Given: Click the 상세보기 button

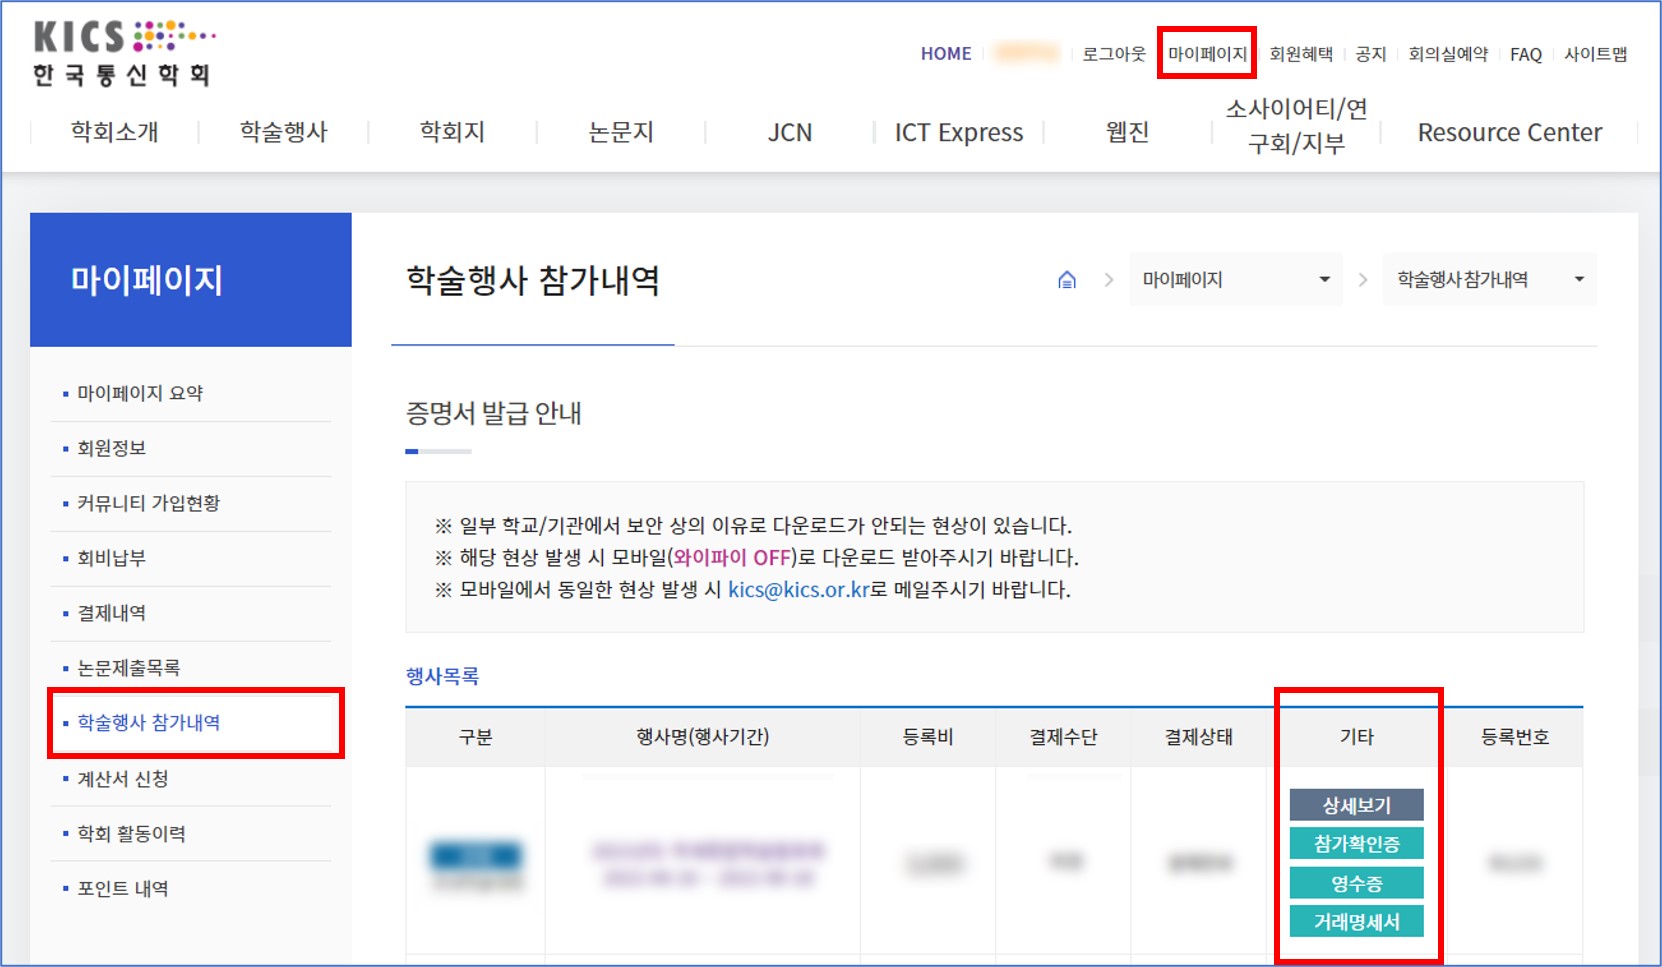Looking at the screenshot, I should coord(1356,805).
